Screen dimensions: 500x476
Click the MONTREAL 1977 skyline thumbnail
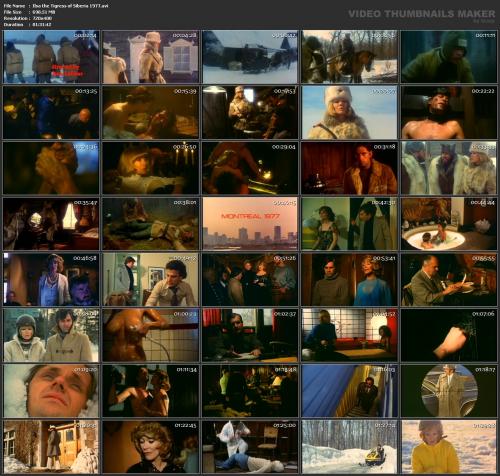point(250,224)
